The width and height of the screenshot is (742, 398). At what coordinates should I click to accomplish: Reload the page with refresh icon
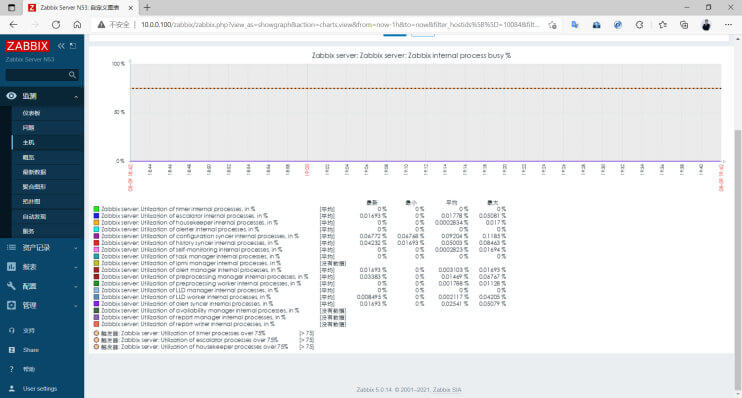point(56,25)
